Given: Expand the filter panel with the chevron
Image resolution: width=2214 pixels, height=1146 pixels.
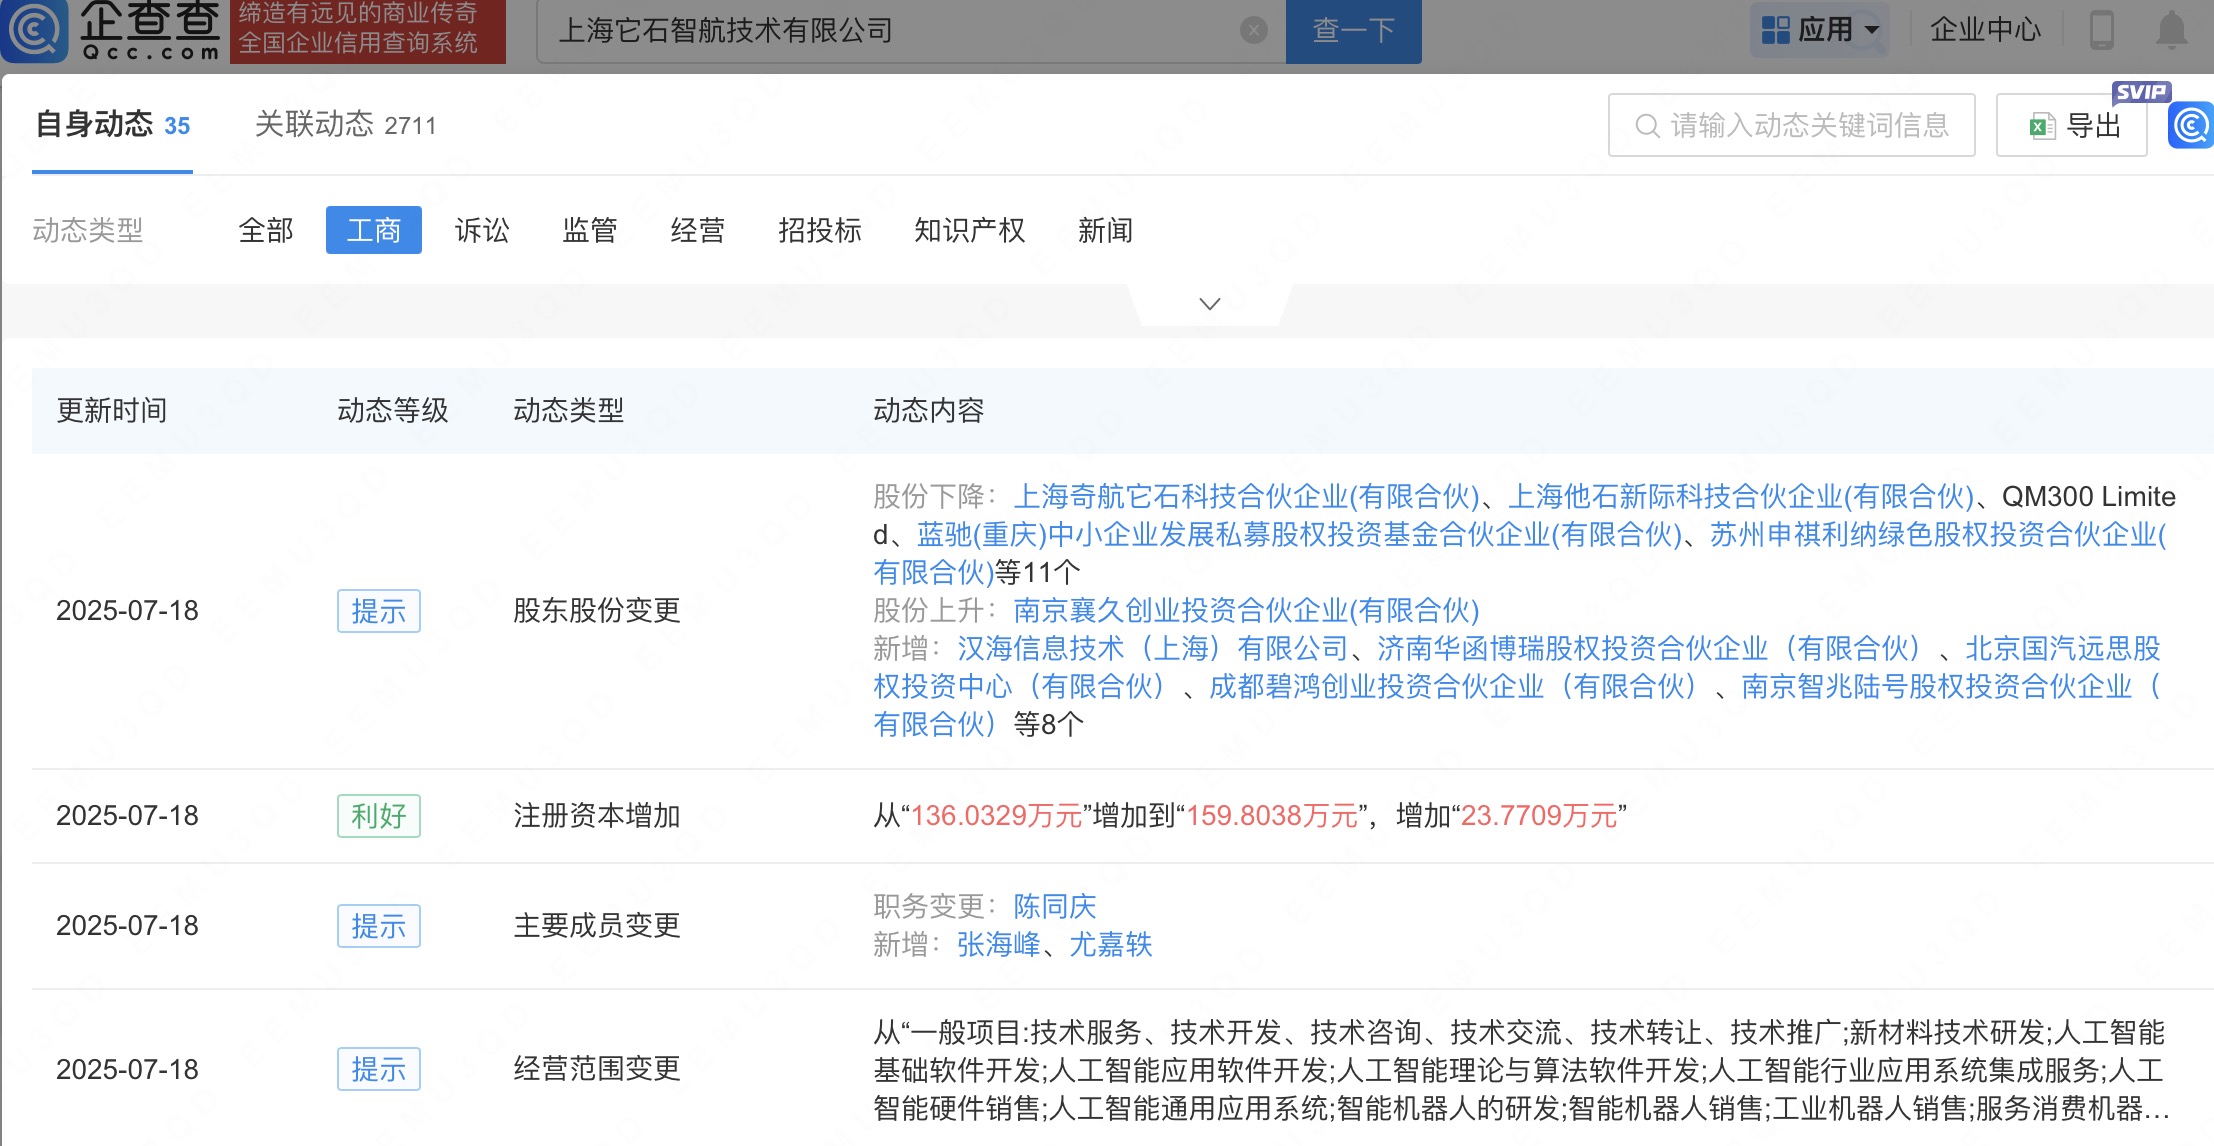Looking at the screenshot, I should click(x=1209, y=304).
